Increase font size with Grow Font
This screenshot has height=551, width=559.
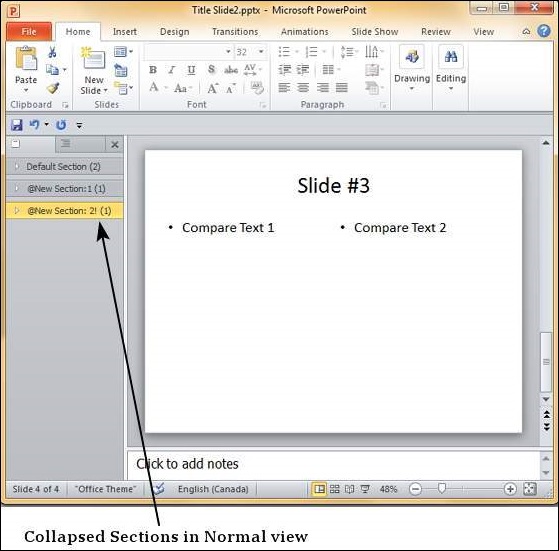click(x=212, y=88)
